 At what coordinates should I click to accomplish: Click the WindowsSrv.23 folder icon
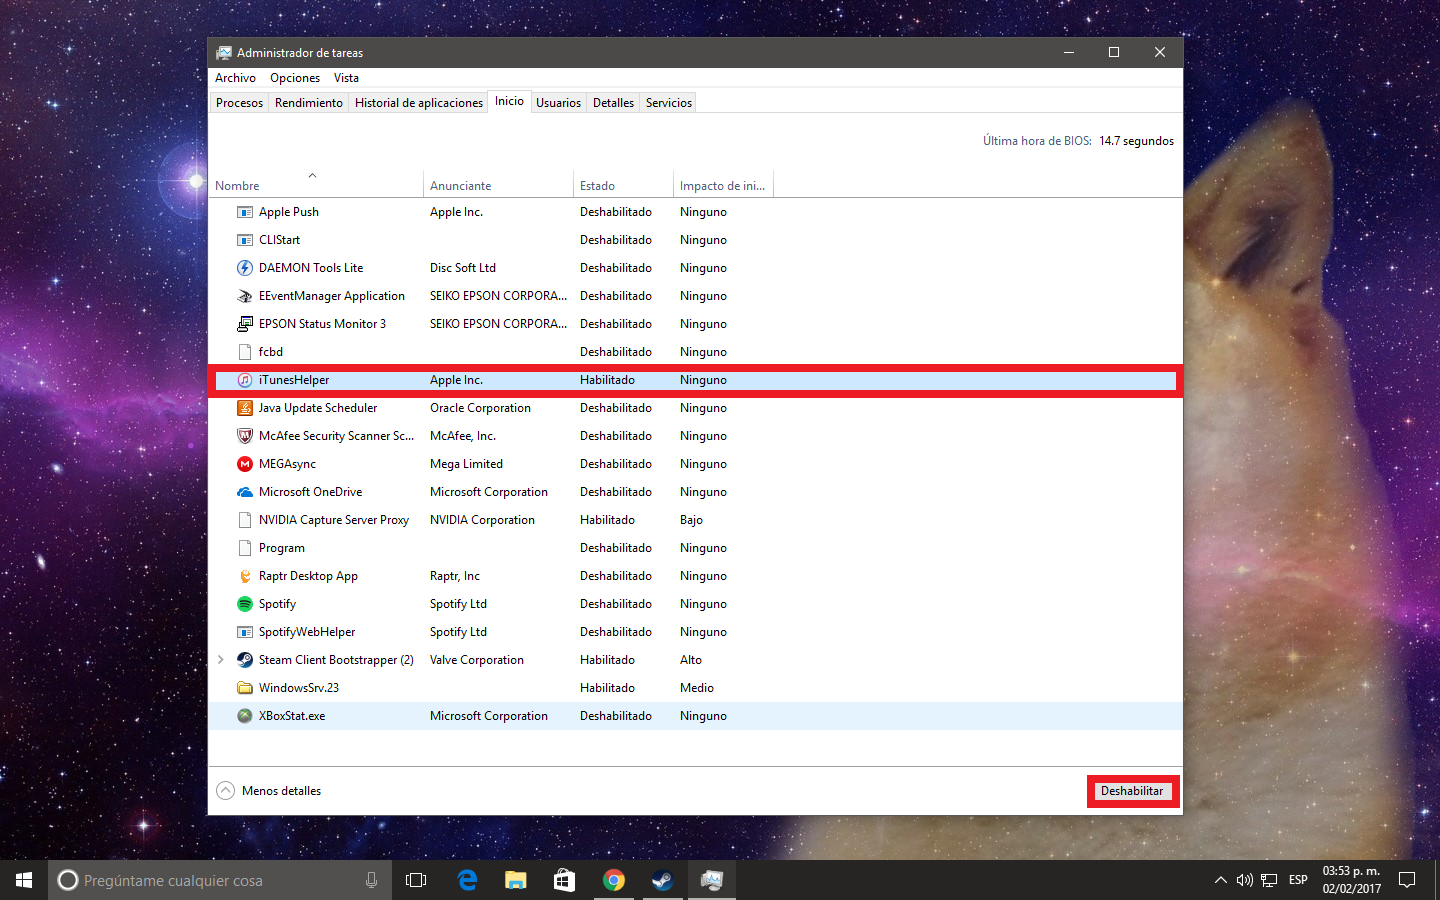(x=245, y=688)
